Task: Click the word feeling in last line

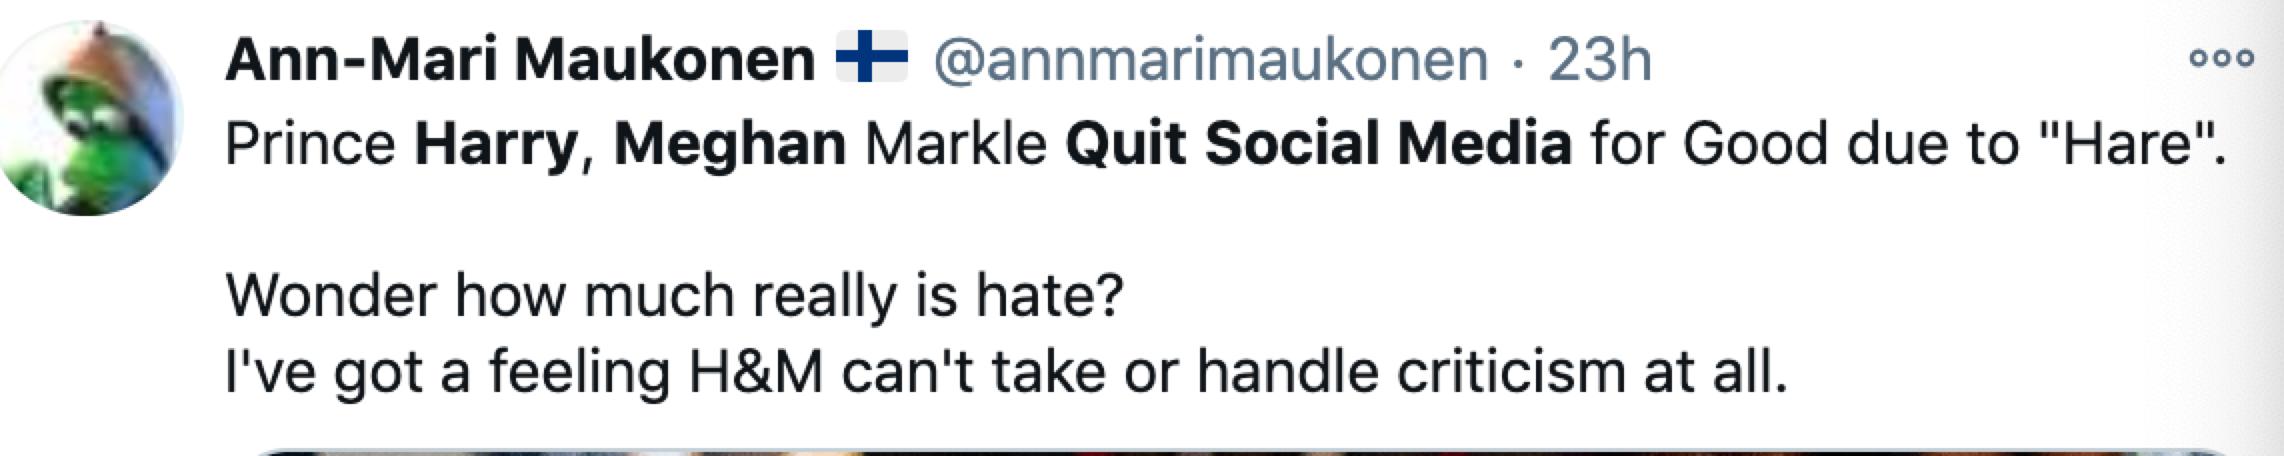Action: click(579, 372)
